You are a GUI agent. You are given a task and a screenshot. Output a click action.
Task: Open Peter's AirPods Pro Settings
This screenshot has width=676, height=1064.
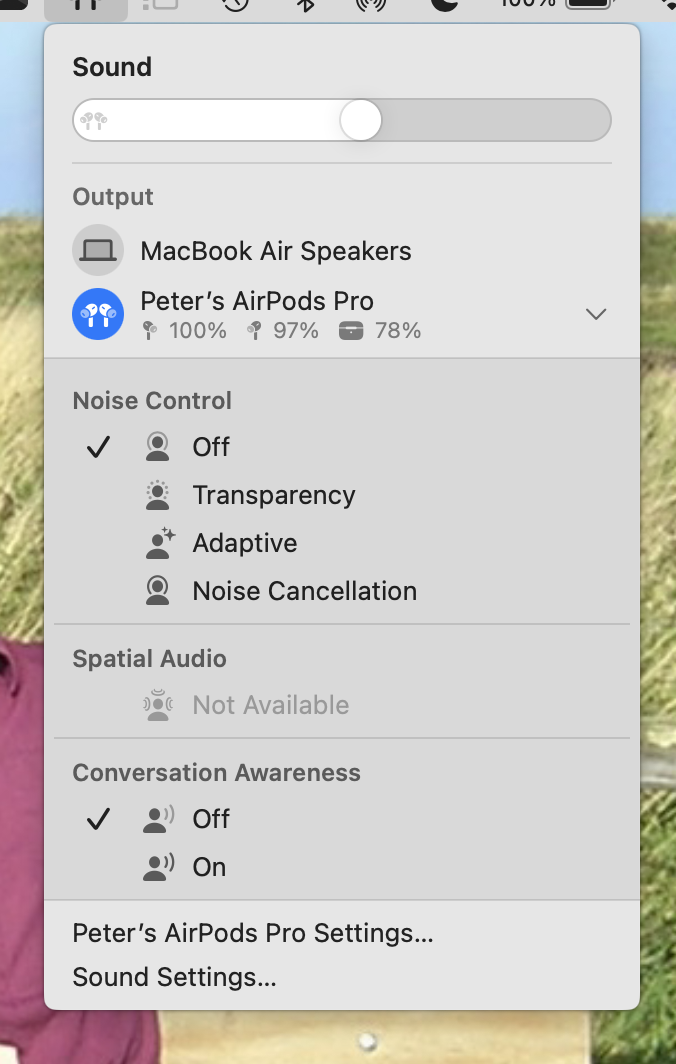[x=252, y=933]
